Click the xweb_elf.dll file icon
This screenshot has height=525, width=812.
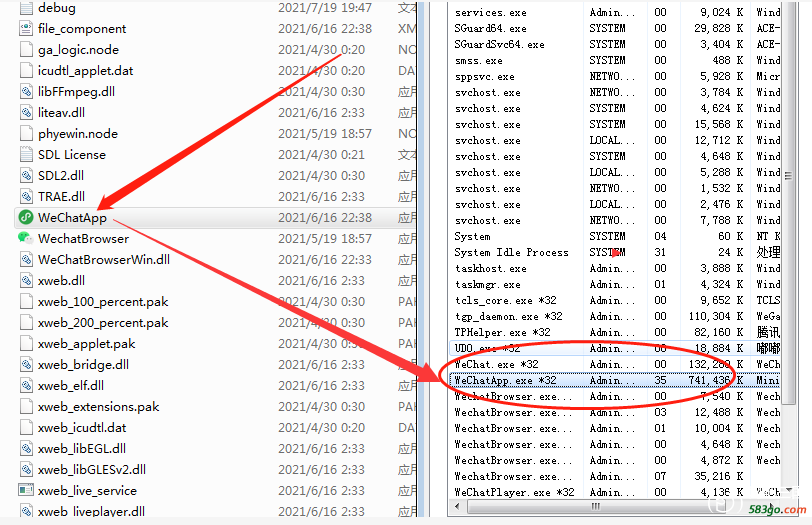click(26, 385)
